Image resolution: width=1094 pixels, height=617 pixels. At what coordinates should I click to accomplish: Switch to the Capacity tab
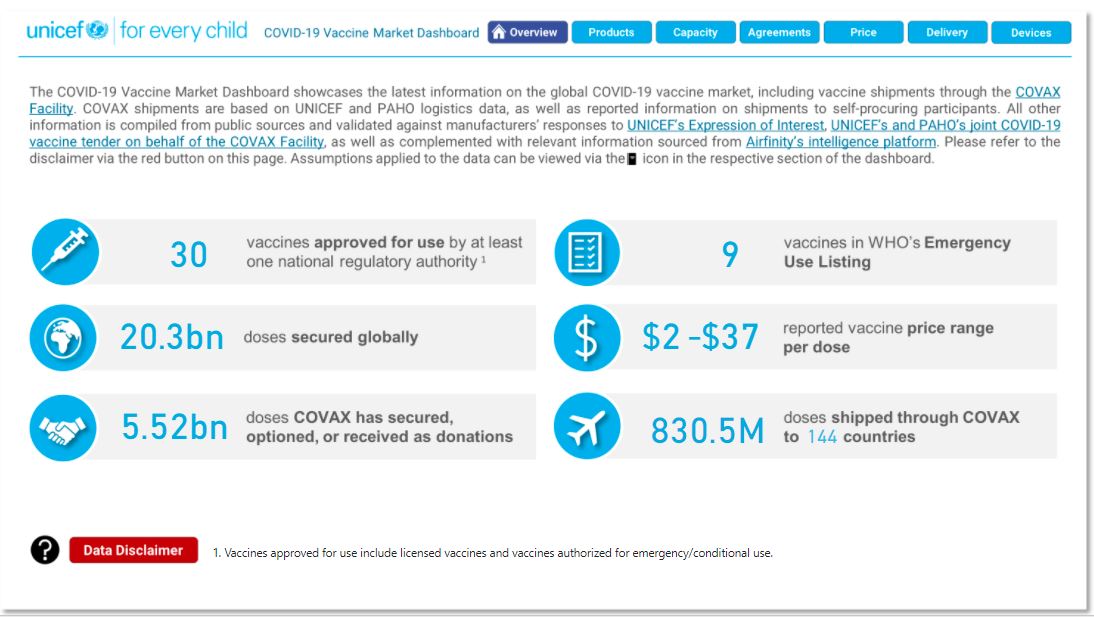695,32
